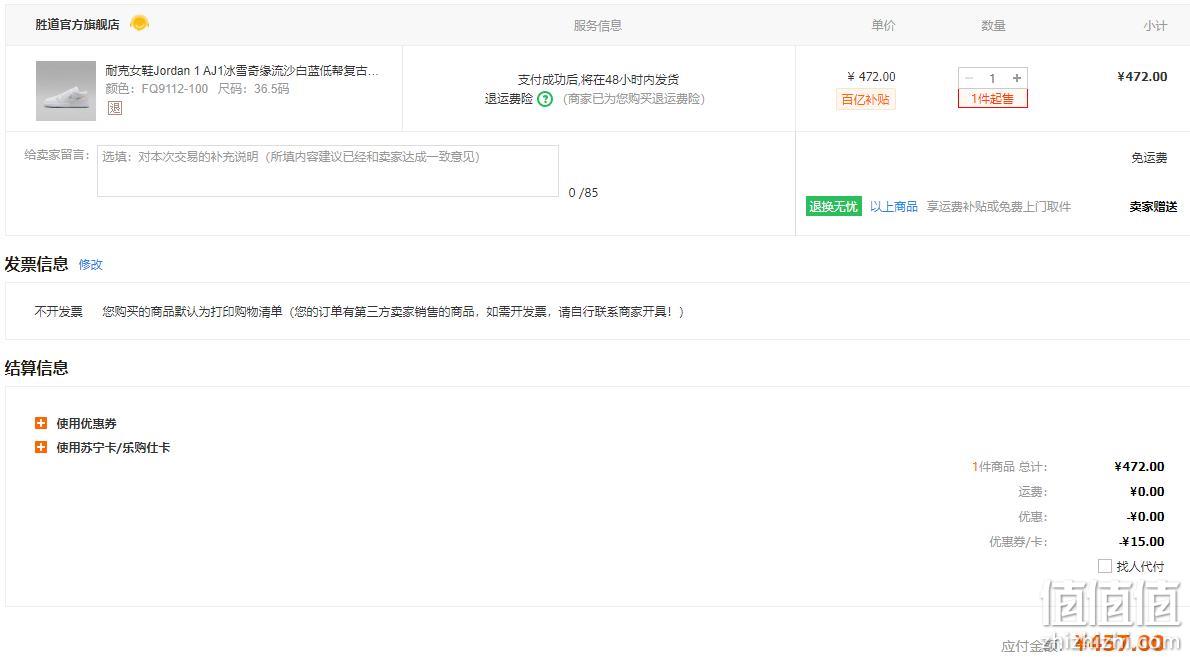
Task: Click the 颜色：FQ9112-100 color detail text
Action: pyautogui.click(x=156, y=89)
